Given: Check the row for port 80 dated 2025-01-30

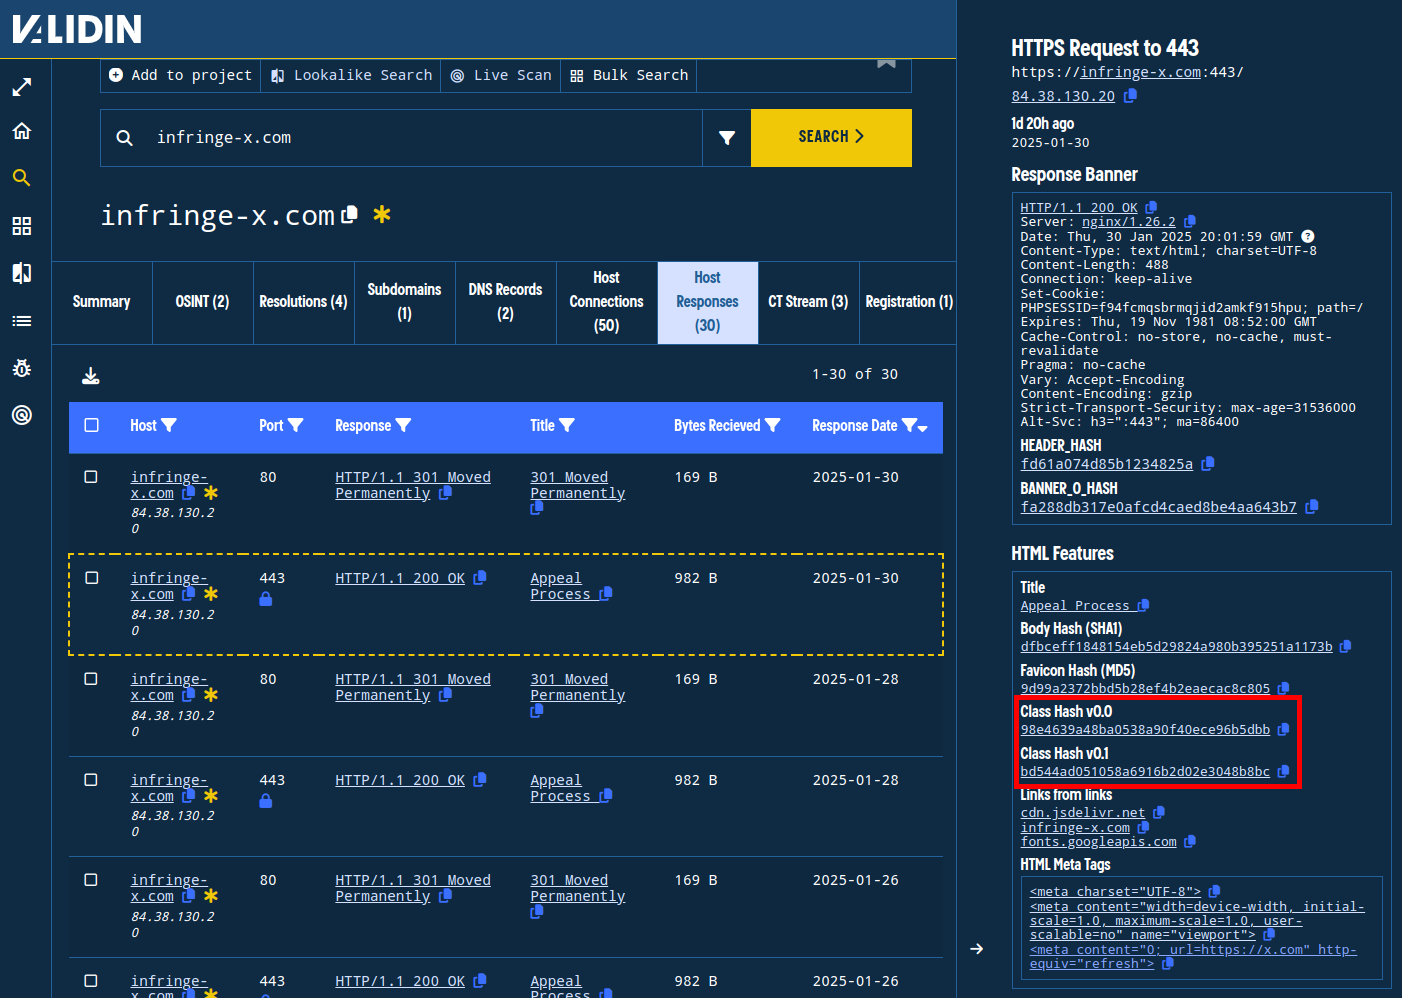Looking at the screenshot, I should pyautogui.click(x=91, y=477).
